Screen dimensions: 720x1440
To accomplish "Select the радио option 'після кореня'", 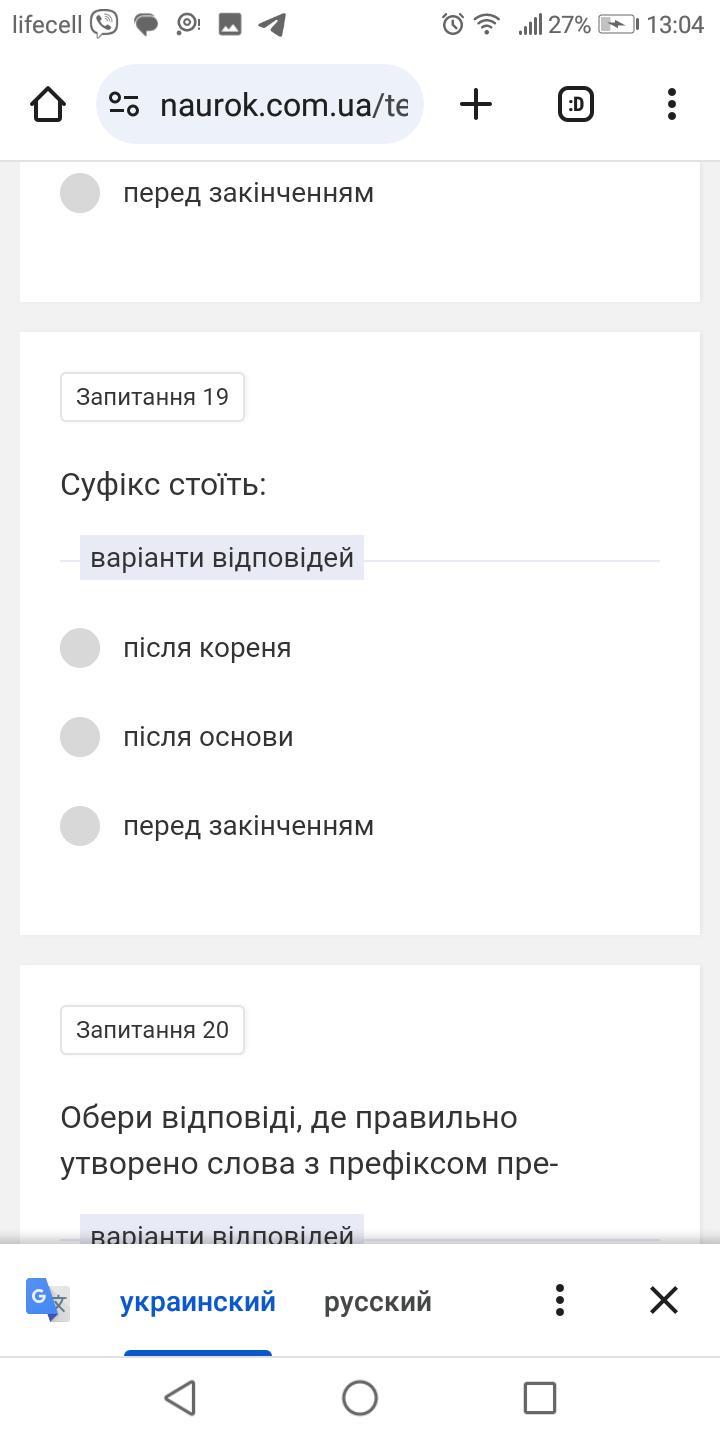I will tap(80, 648).
